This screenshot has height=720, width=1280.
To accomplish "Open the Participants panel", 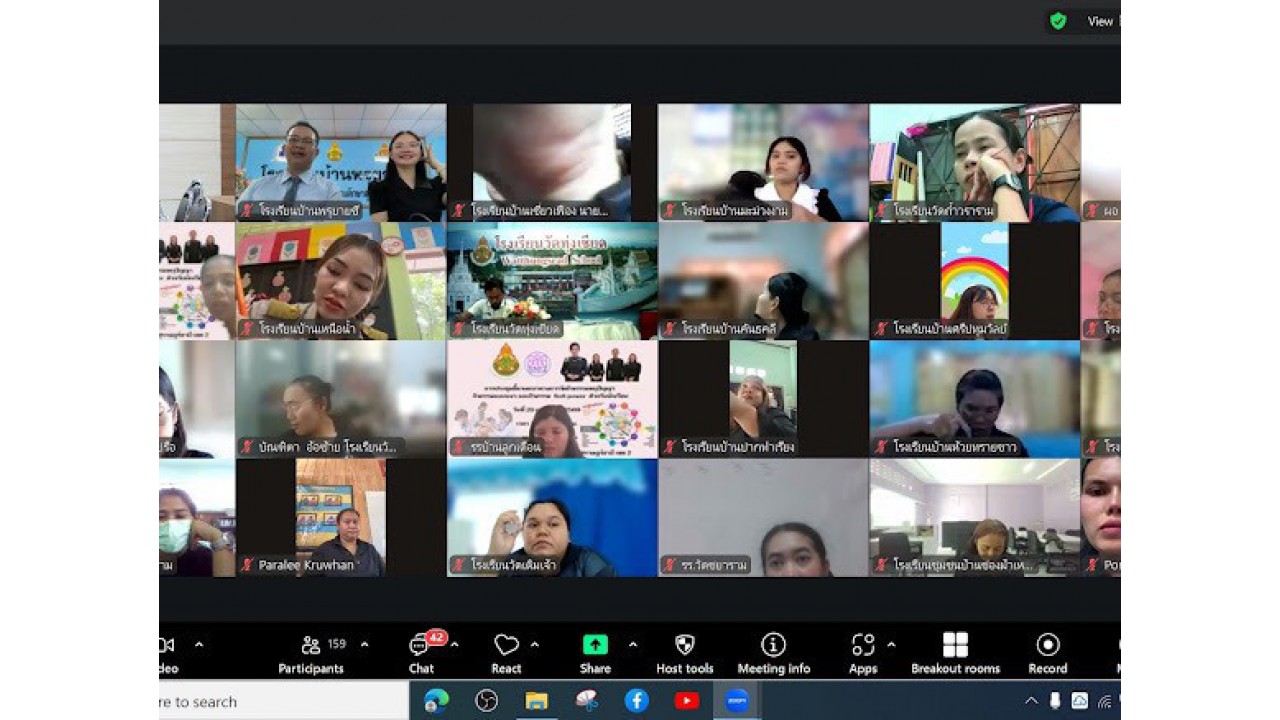I will (x=311, y=652).
